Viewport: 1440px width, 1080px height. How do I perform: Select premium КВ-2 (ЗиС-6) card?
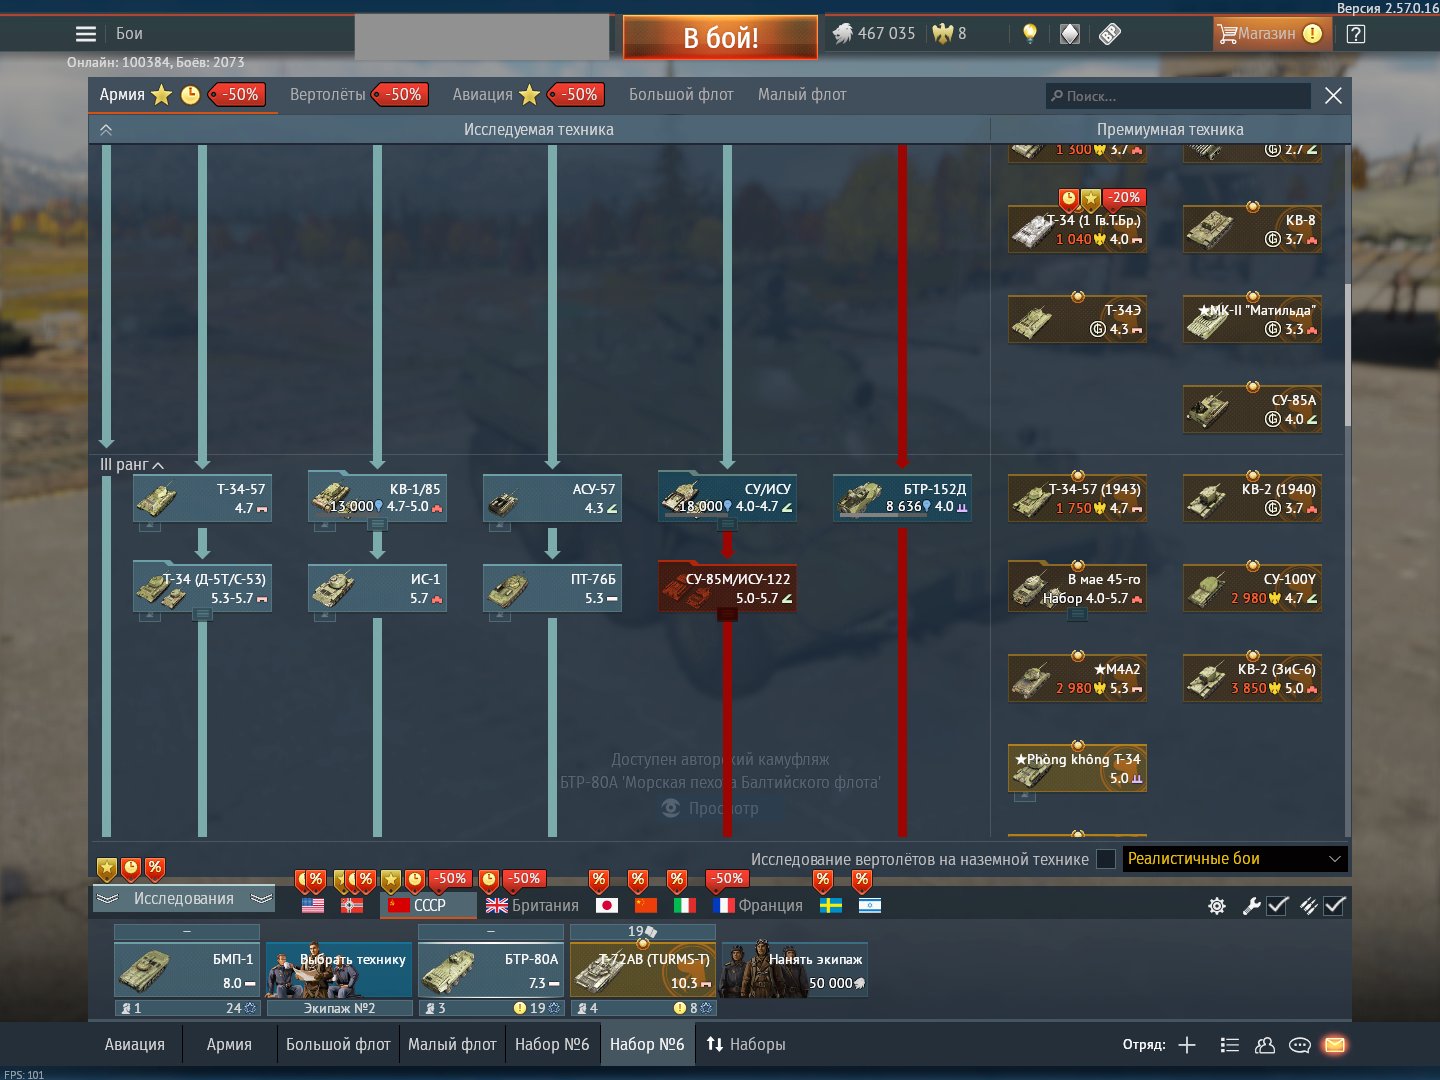tap(1253, 678)
